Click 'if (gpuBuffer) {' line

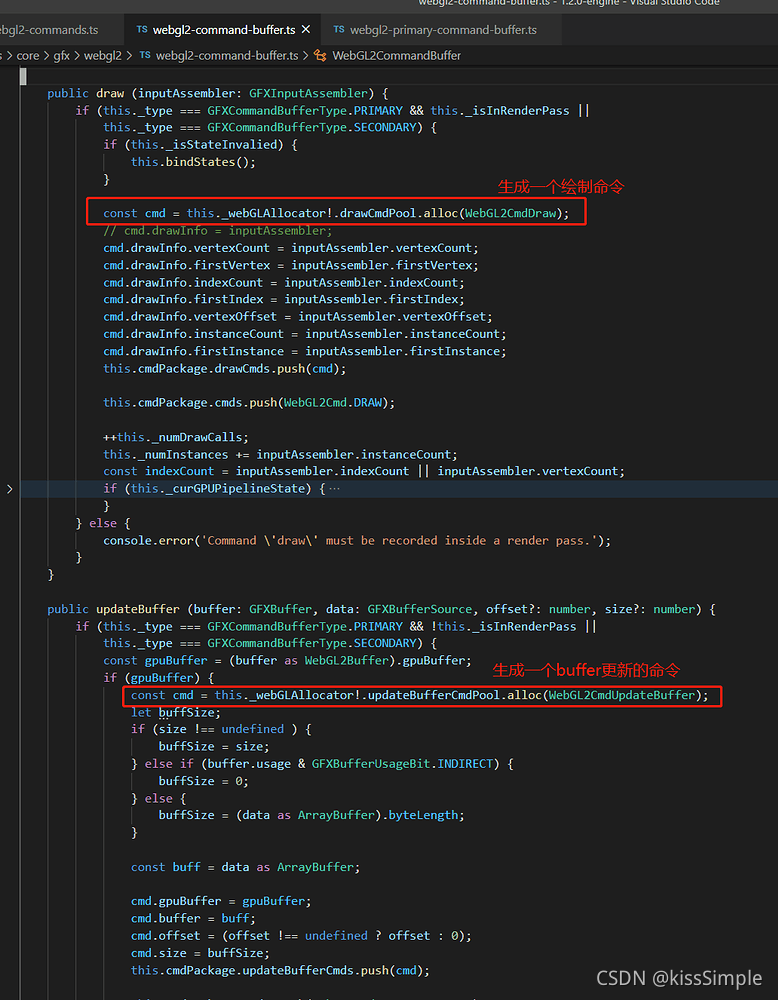point(159,678)
